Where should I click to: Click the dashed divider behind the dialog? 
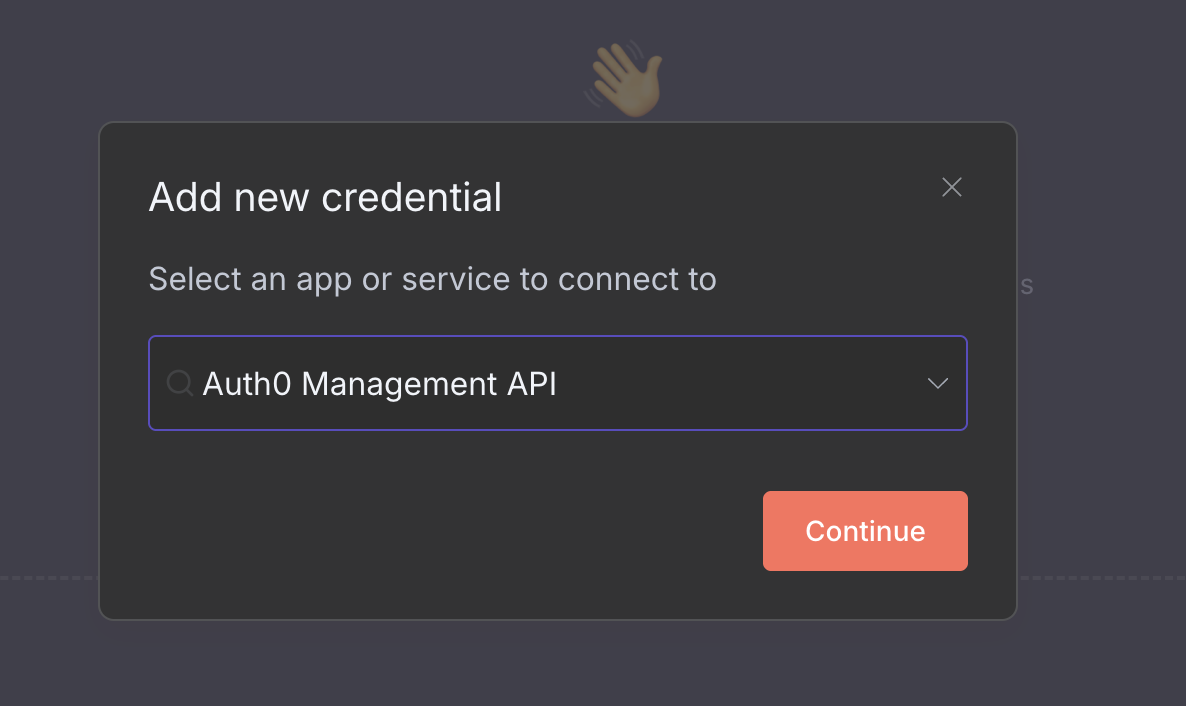point(1100,577)
